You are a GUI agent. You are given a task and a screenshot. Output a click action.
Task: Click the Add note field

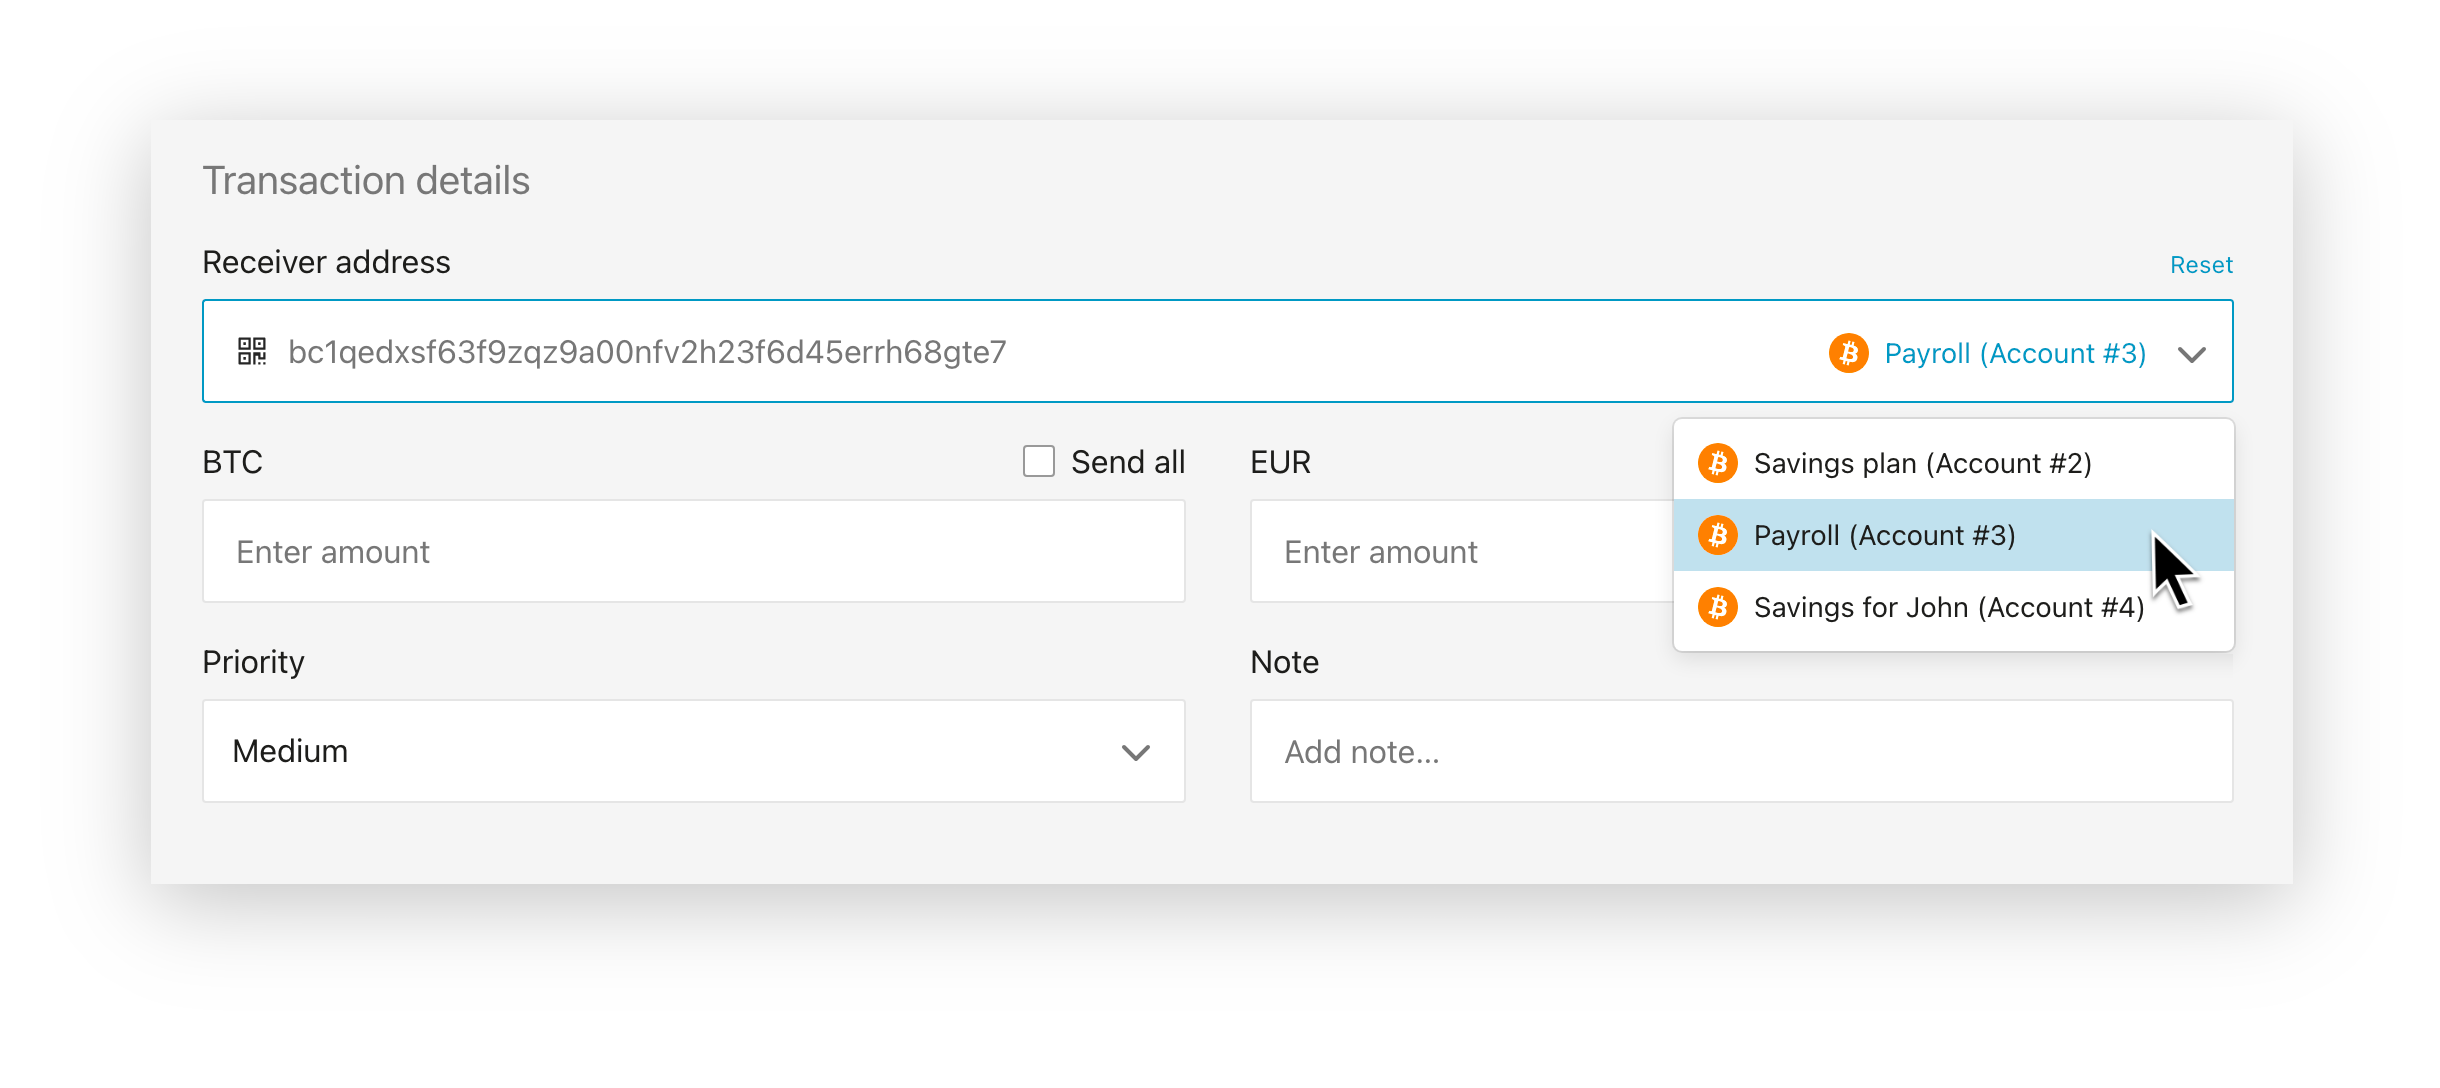click(1740, 751)
